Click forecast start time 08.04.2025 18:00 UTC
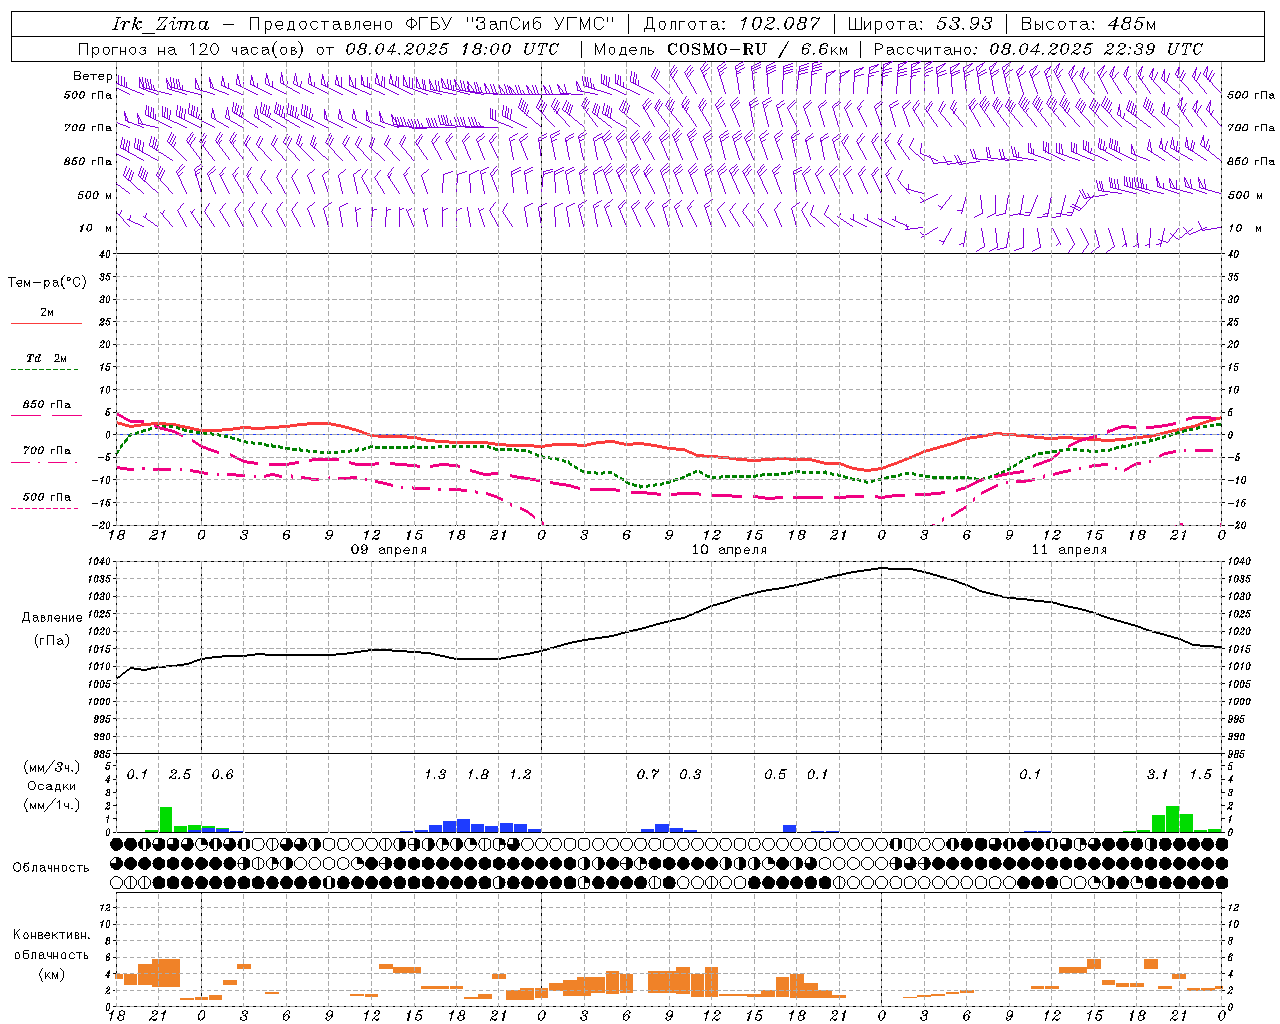Screen dimensions: 1280x1024 pos(452,49)
